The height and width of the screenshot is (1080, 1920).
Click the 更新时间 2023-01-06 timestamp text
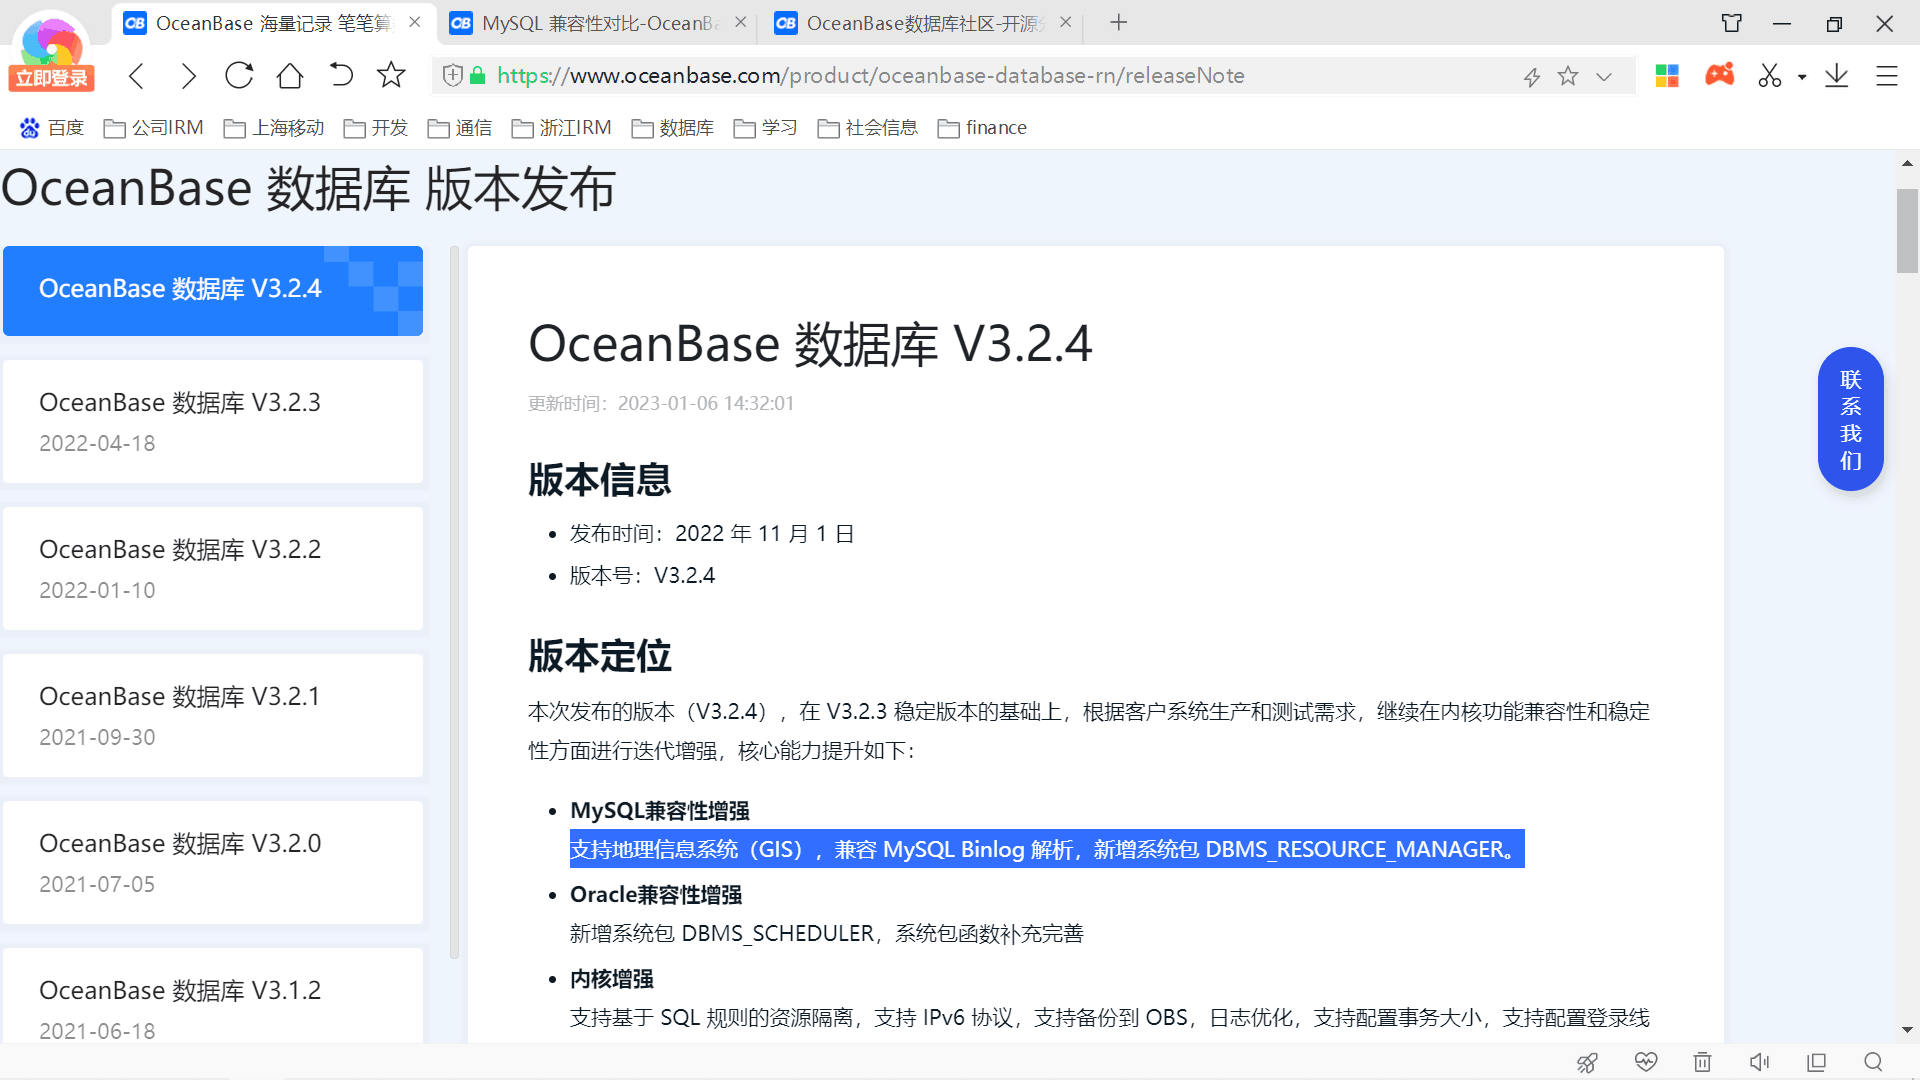661,403
